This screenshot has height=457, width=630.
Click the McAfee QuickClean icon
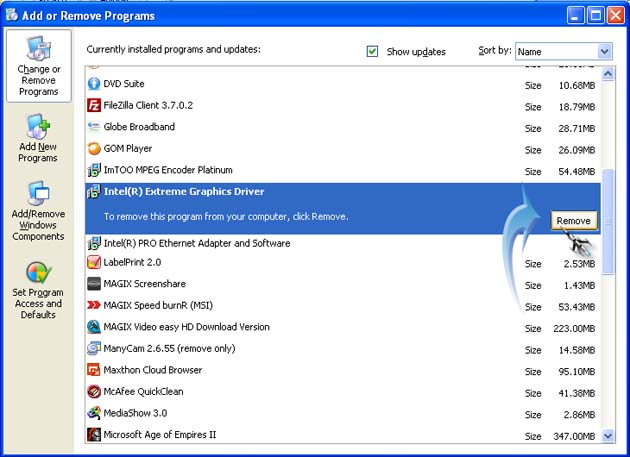click(94, 391)
